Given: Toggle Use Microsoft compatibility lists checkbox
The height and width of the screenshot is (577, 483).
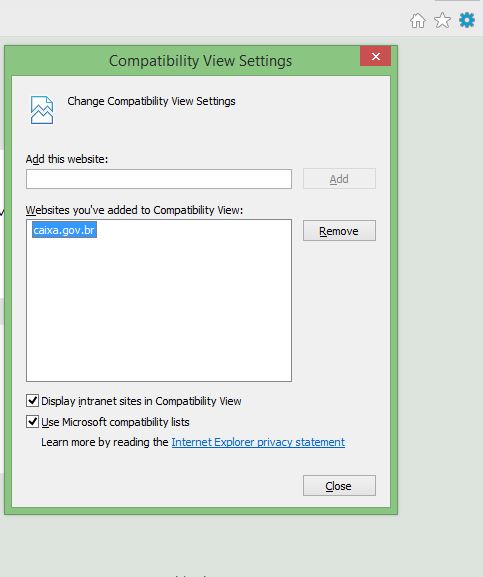Looking at the screenshot, I should click(x=32, y=422).
